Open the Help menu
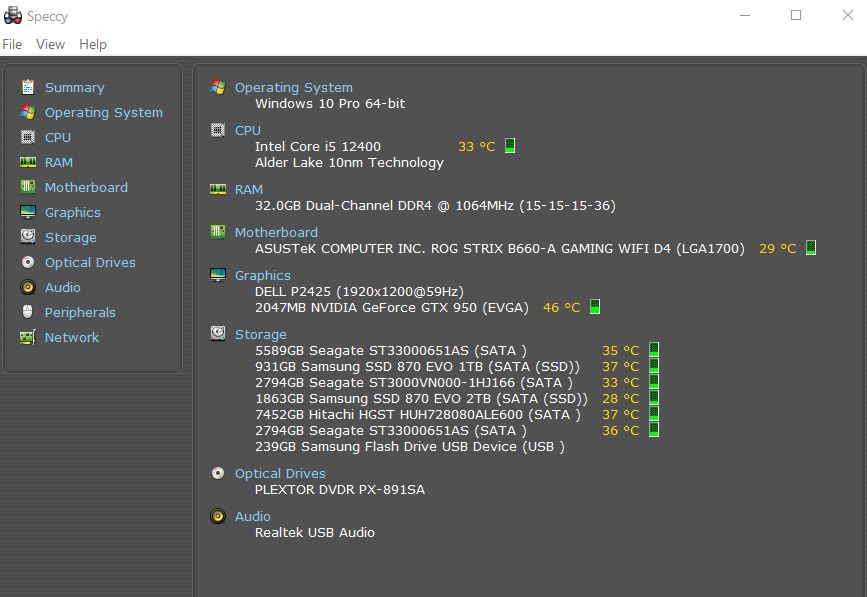The width and height of the screenshot is (867, 597). 93,44
